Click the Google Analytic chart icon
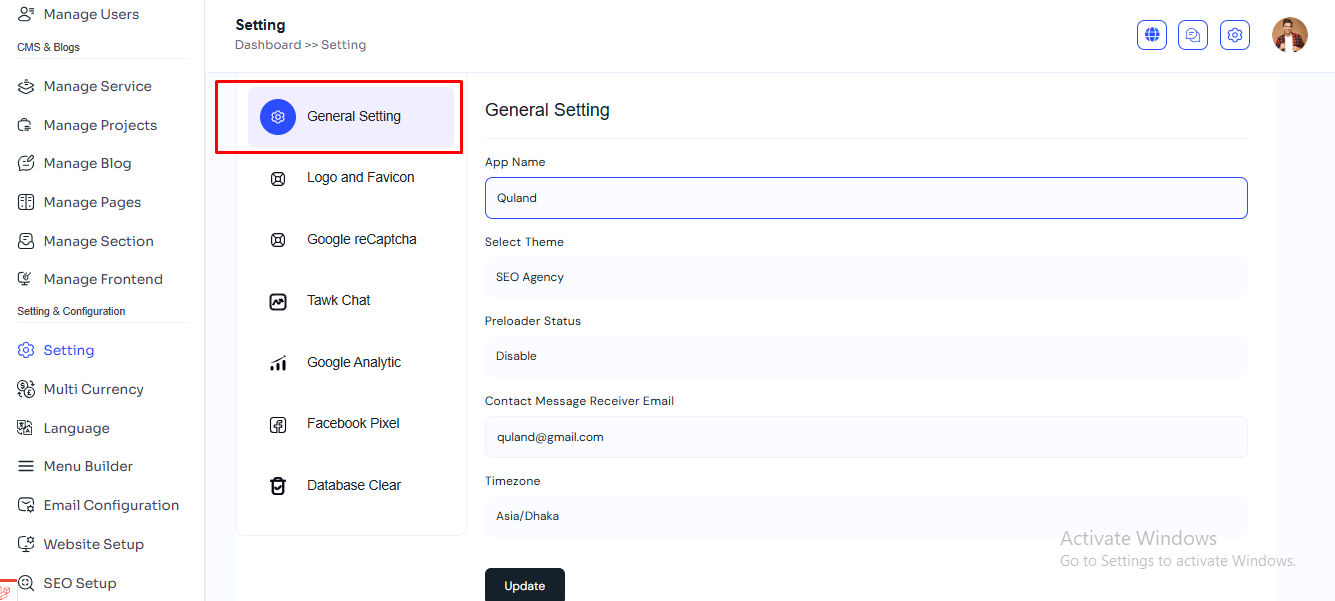 click(x=278, y=363)
